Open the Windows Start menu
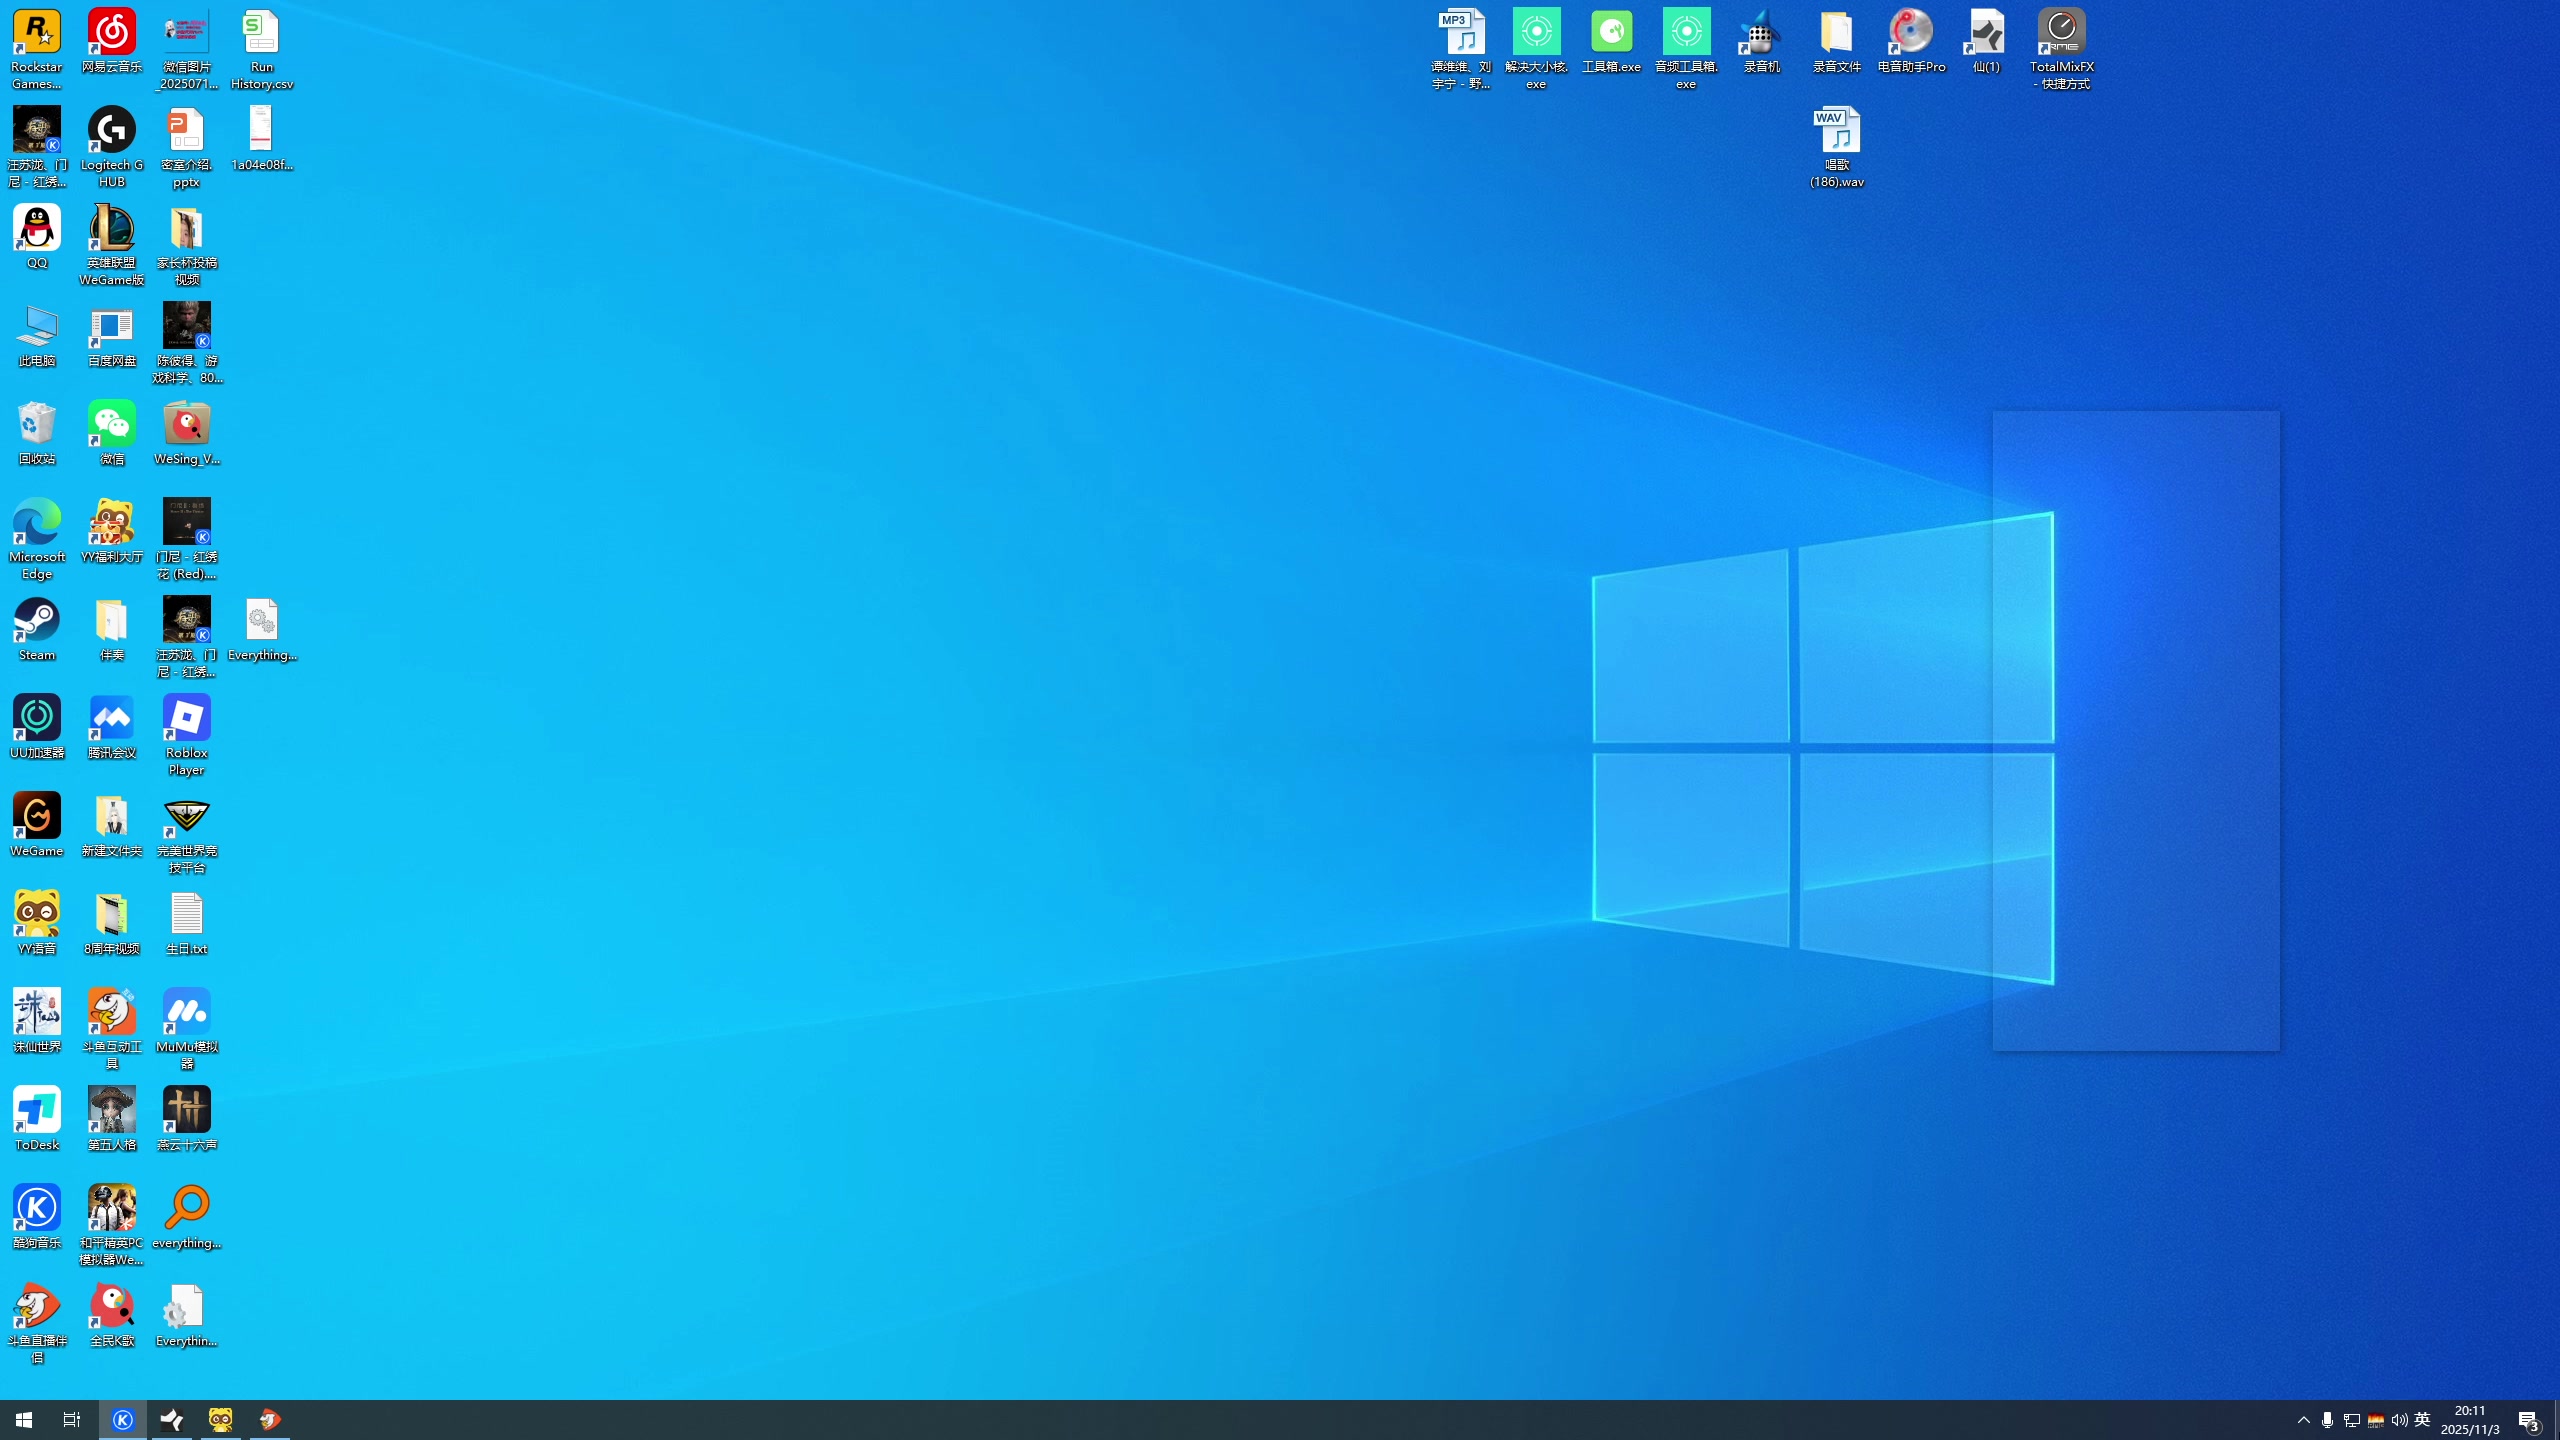Screen dimensions: 2560x1440 [24, 1420]
